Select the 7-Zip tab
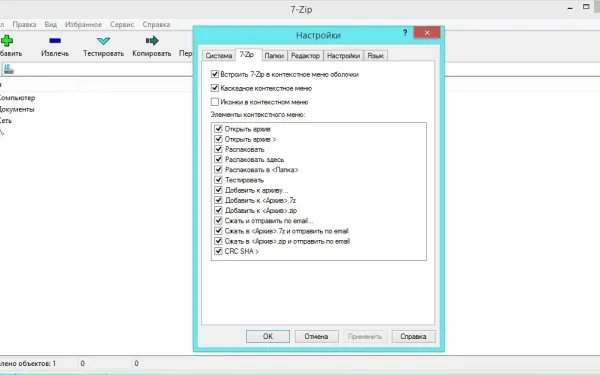Image resolution: width=600 pixels, height=375 pixels. click(x=247, y=54)
